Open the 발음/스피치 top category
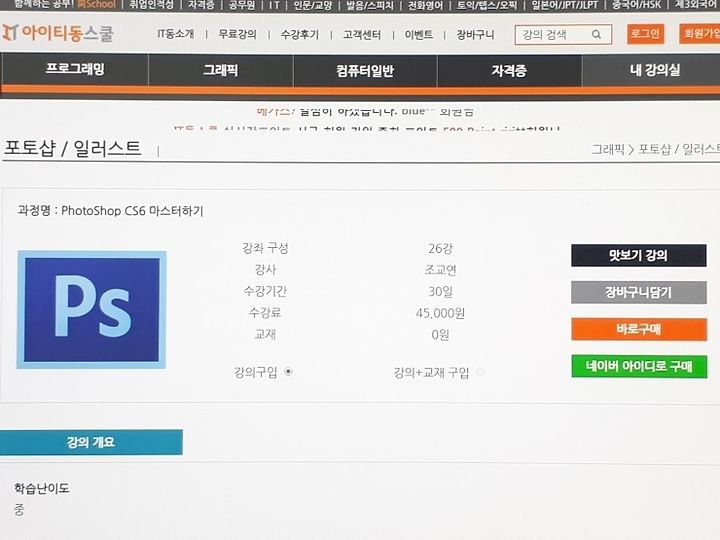 pos(370,5)
